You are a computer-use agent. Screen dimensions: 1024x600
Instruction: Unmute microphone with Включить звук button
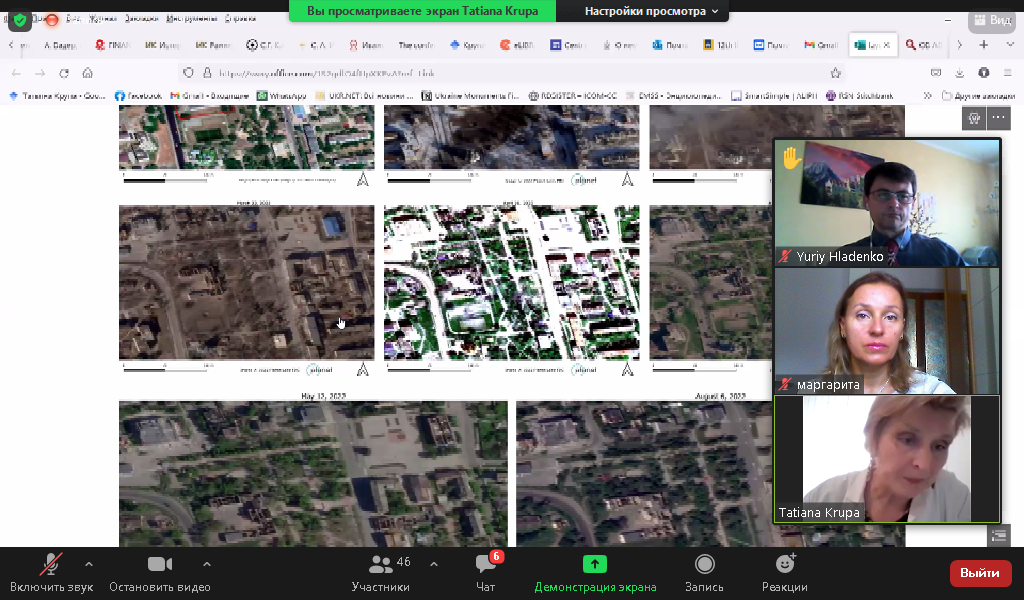(51, 573)
